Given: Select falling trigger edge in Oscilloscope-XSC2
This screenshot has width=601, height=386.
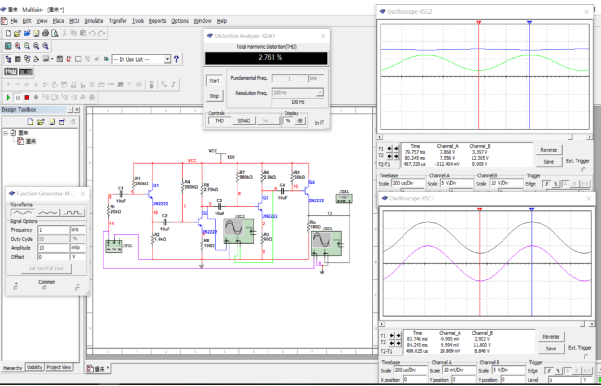Looking at the screenshot, I should 555,184.
